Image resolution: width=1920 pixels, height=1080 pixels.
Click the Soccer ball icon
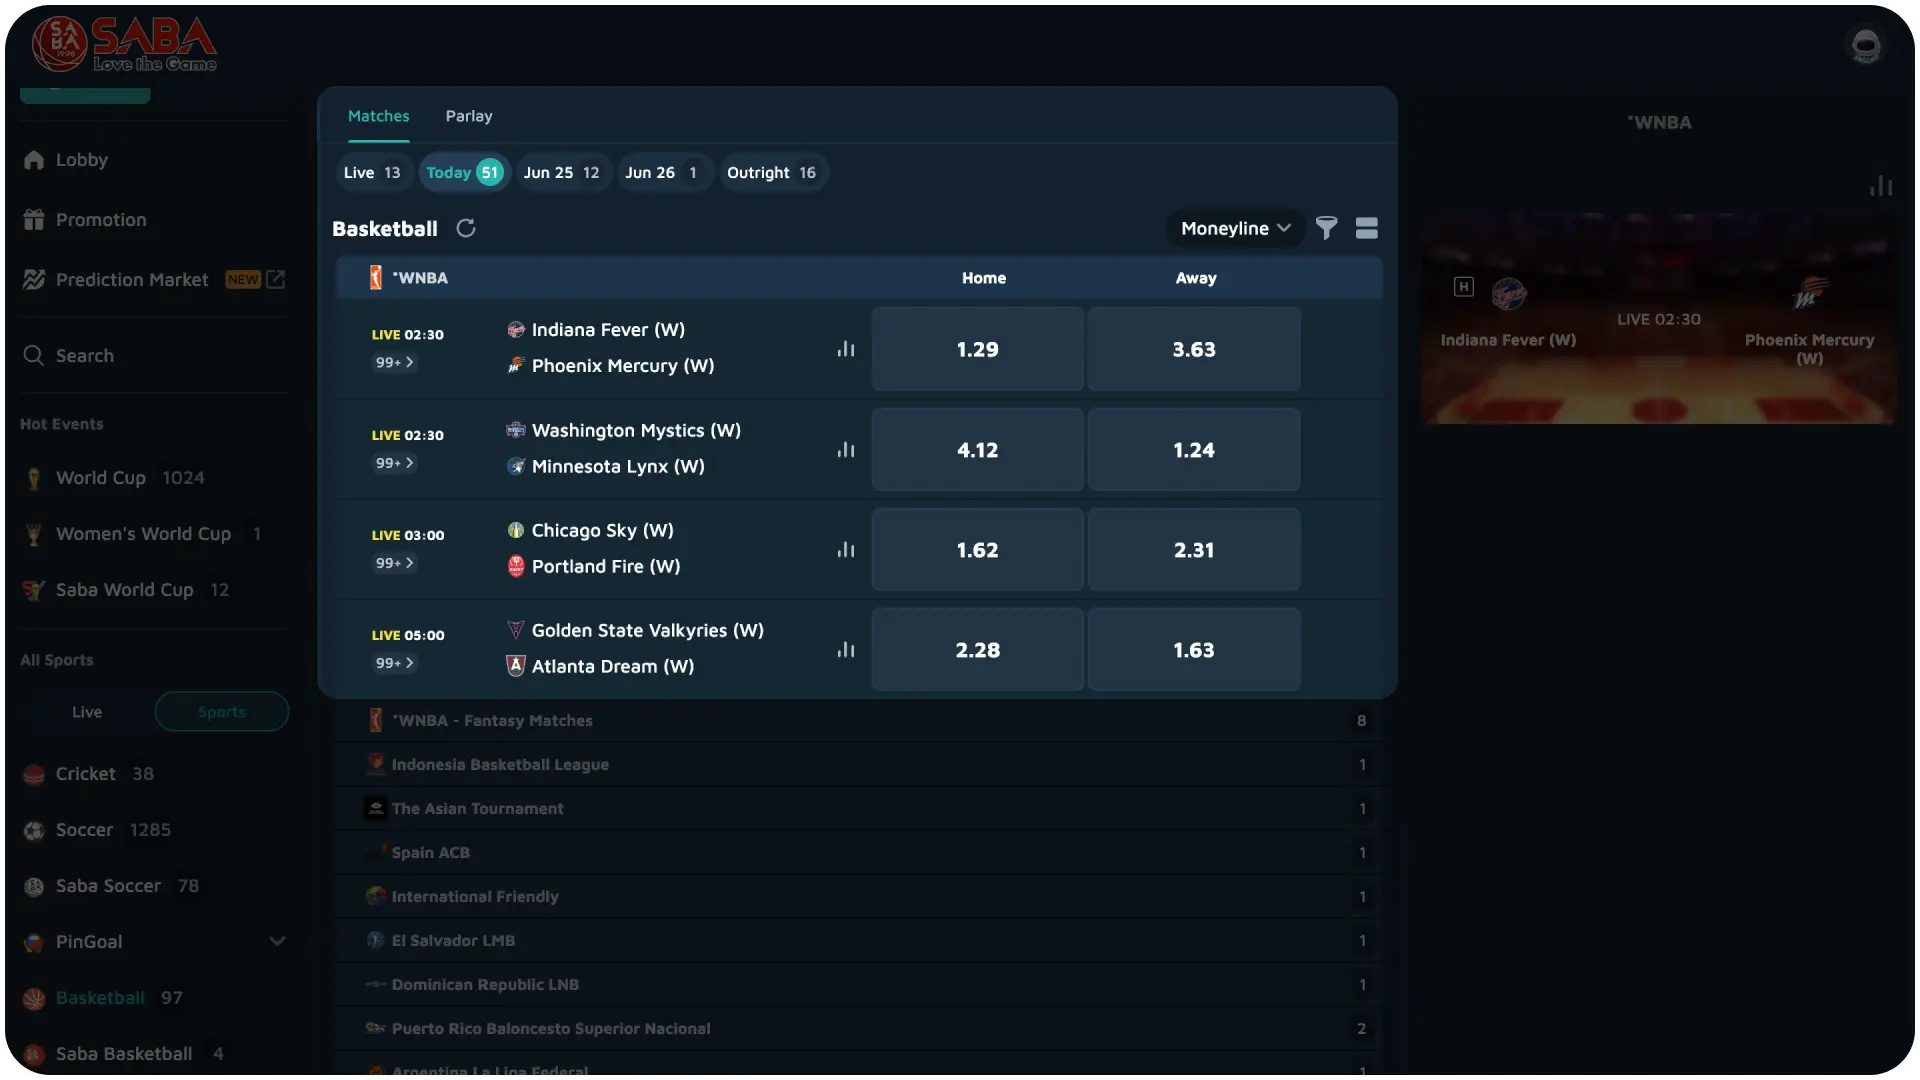pos(34,830)
